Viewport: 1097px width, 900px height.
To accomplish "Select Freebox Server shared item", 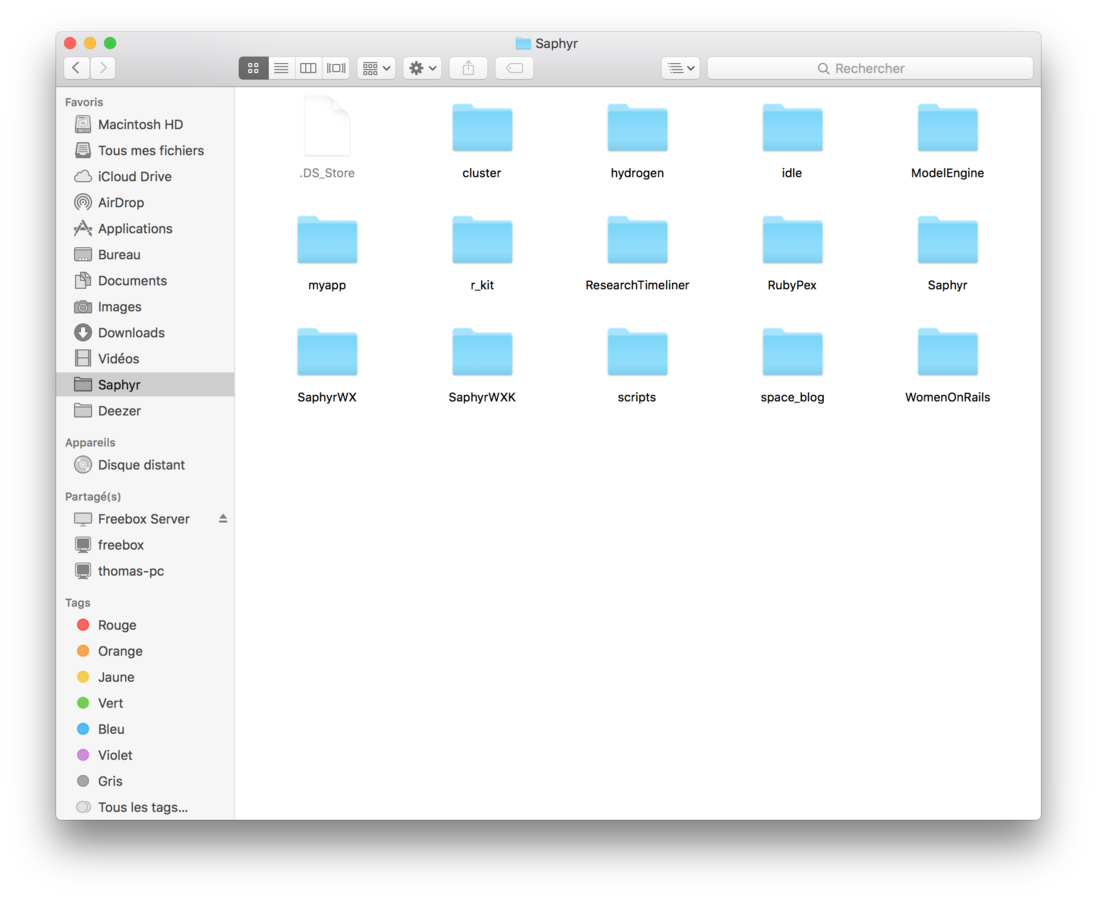I will 143,519.
